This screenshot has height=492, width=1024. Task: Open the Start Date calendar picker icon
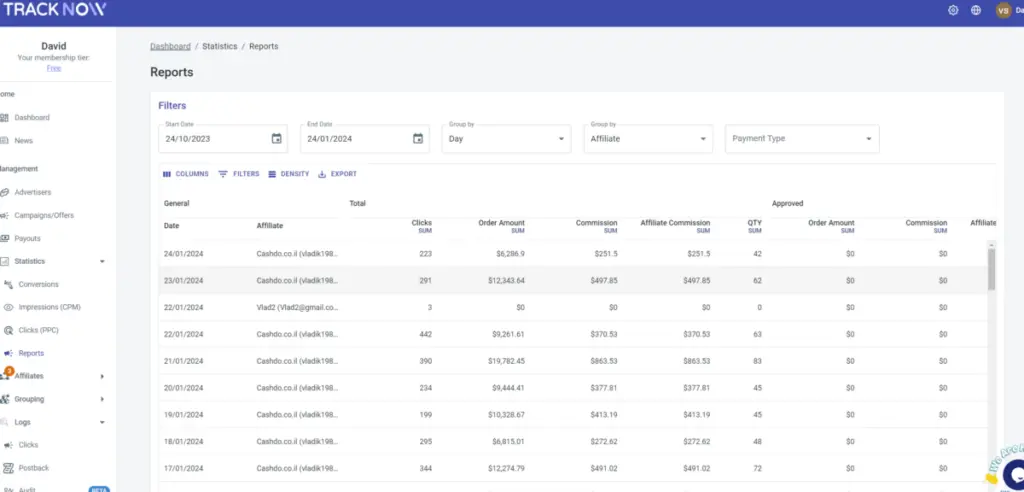[x=276, y=138]
